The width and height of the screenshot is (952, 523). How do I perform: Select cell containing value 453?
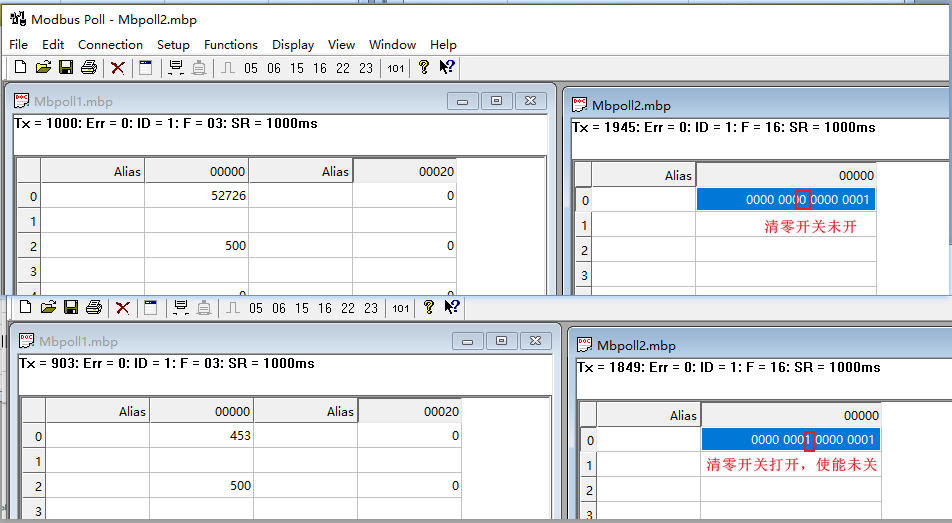201,436
